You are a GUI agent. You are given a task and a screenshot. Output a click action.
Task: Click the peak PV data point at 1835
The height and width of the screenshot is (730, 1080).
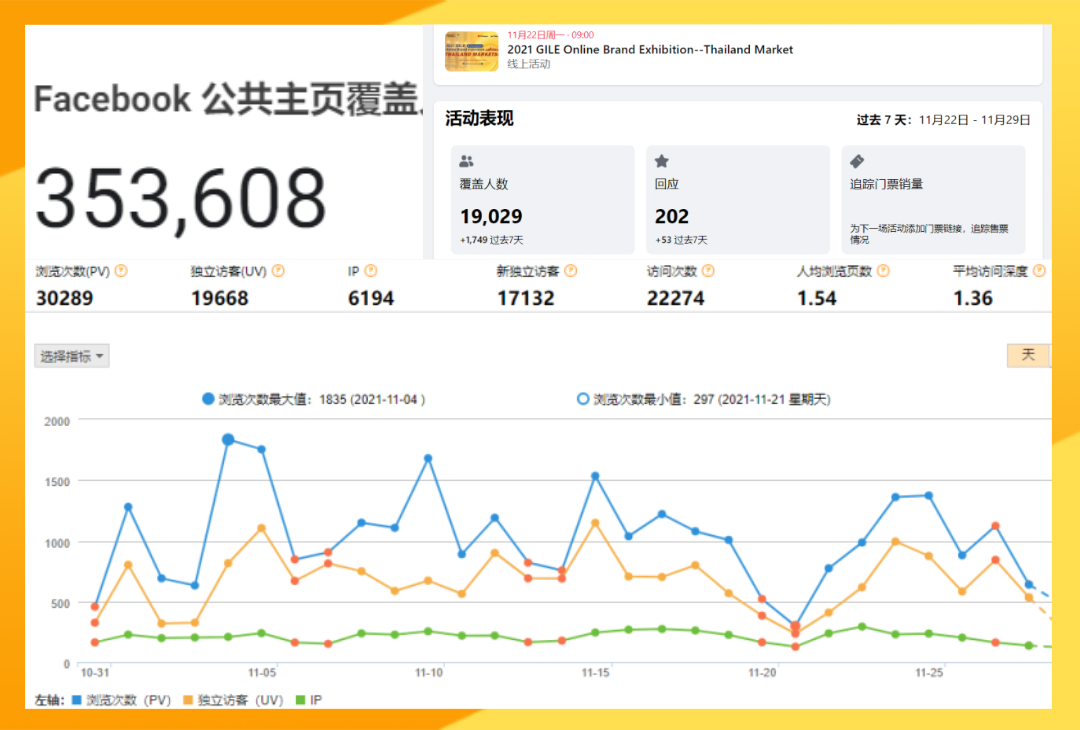click(228, 439)
